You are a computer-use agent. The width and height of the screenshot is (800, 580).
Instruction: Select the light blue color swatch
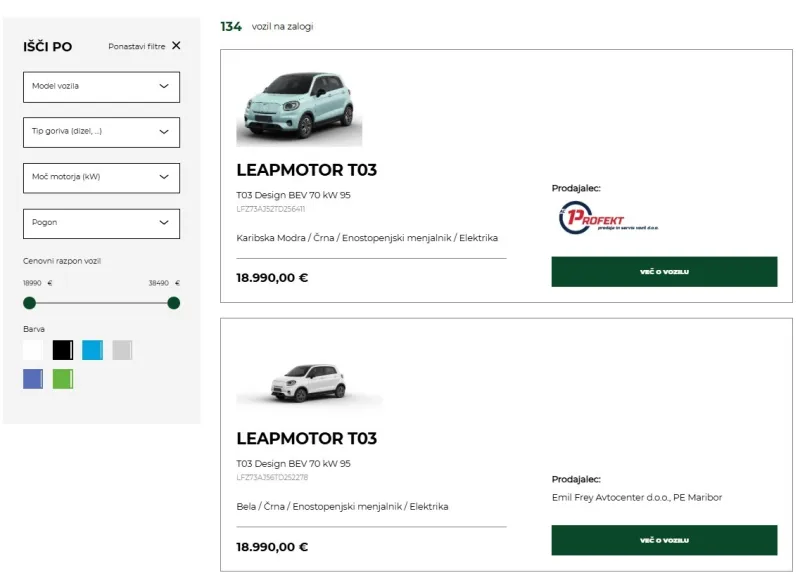92,350
